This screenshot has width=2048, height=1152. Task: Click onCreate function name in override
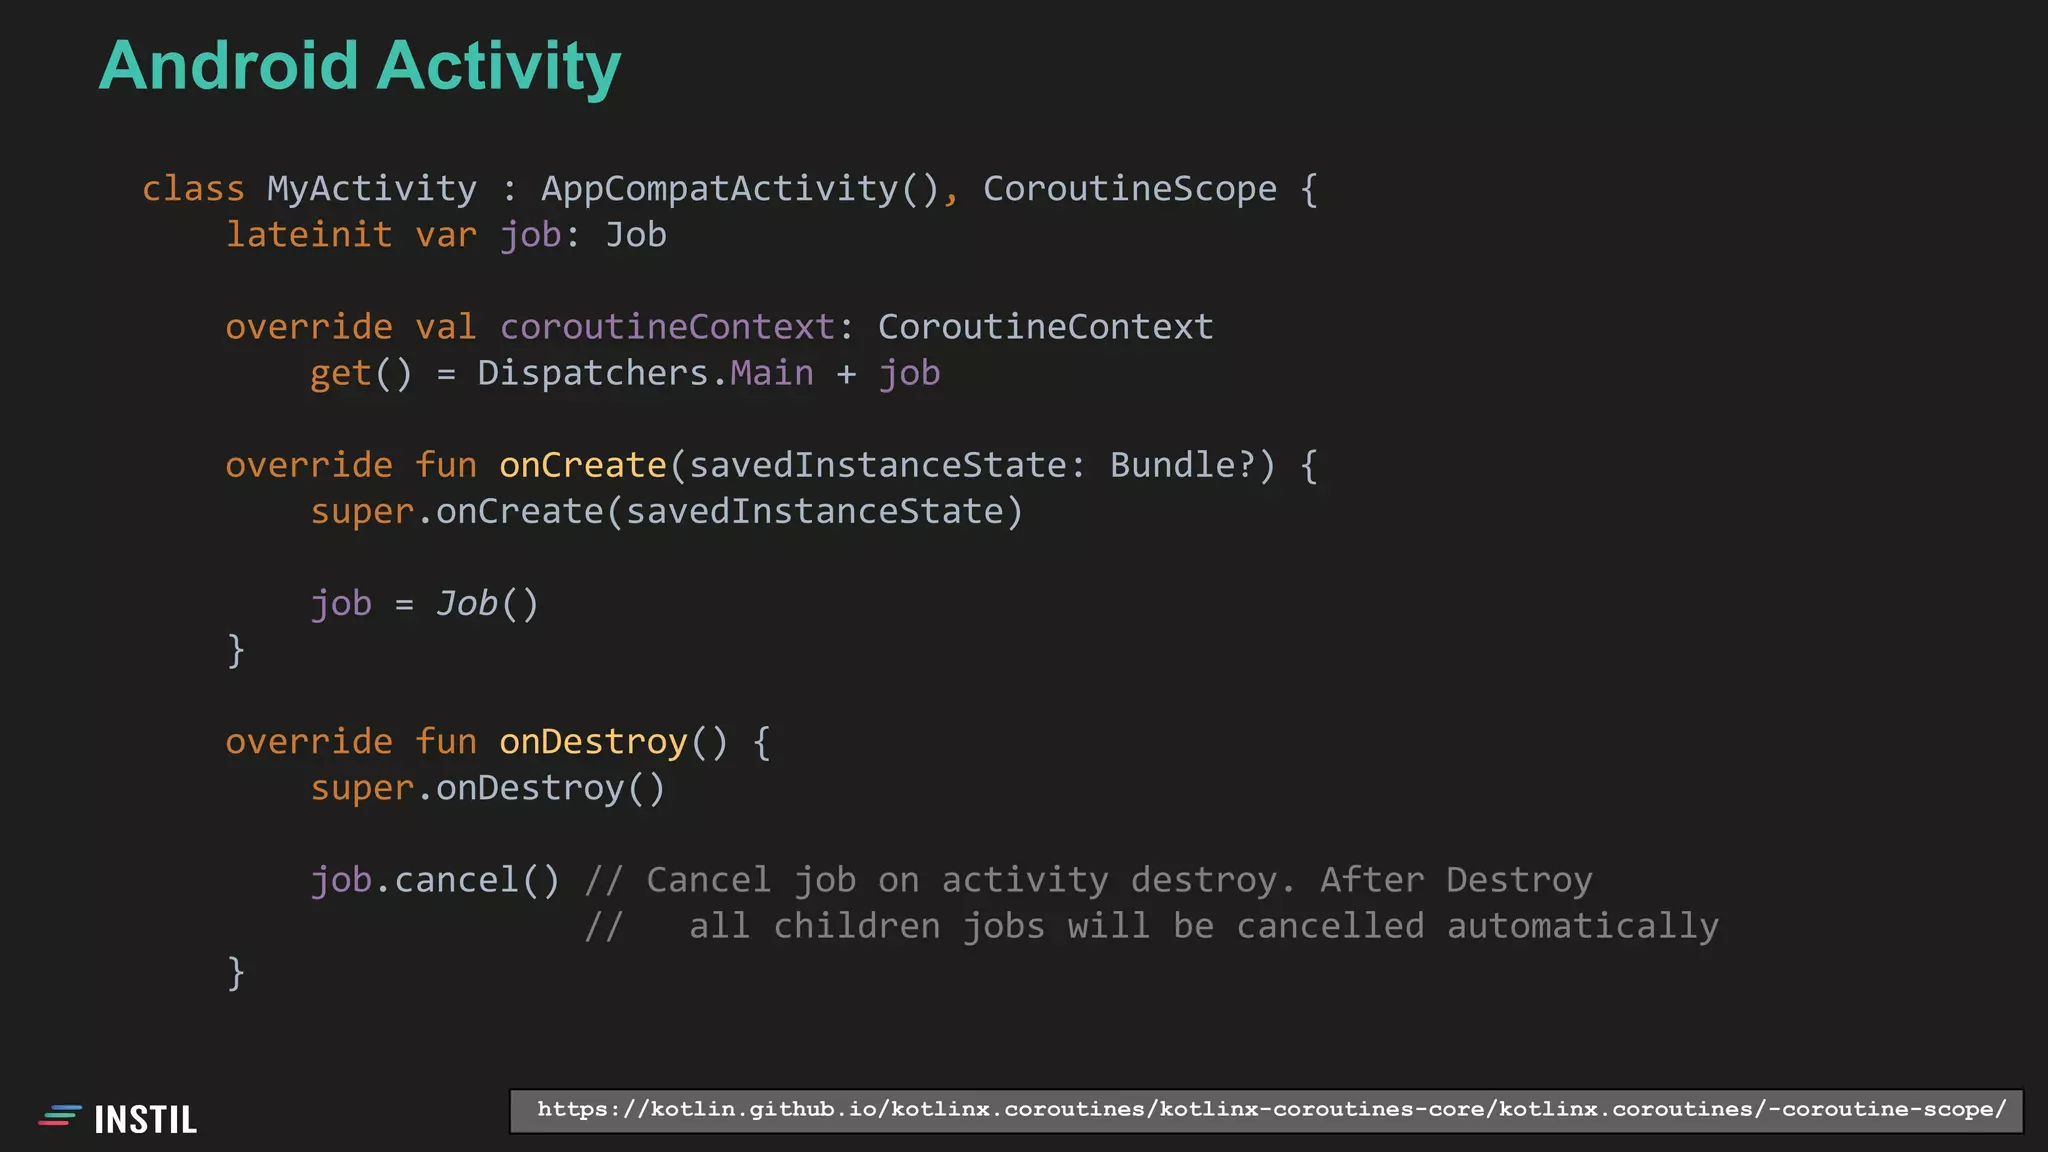tap(583, 465)
